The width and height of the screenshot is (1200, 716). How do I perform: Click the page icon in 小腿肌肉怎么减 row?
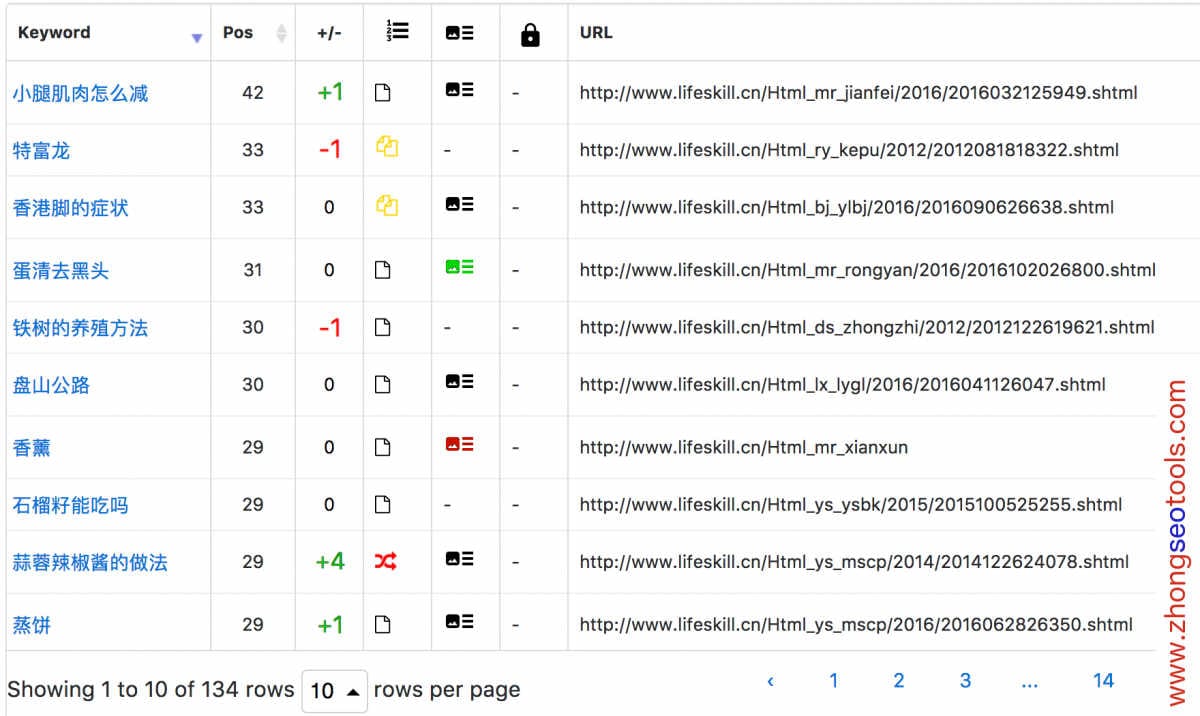point(382,93)
